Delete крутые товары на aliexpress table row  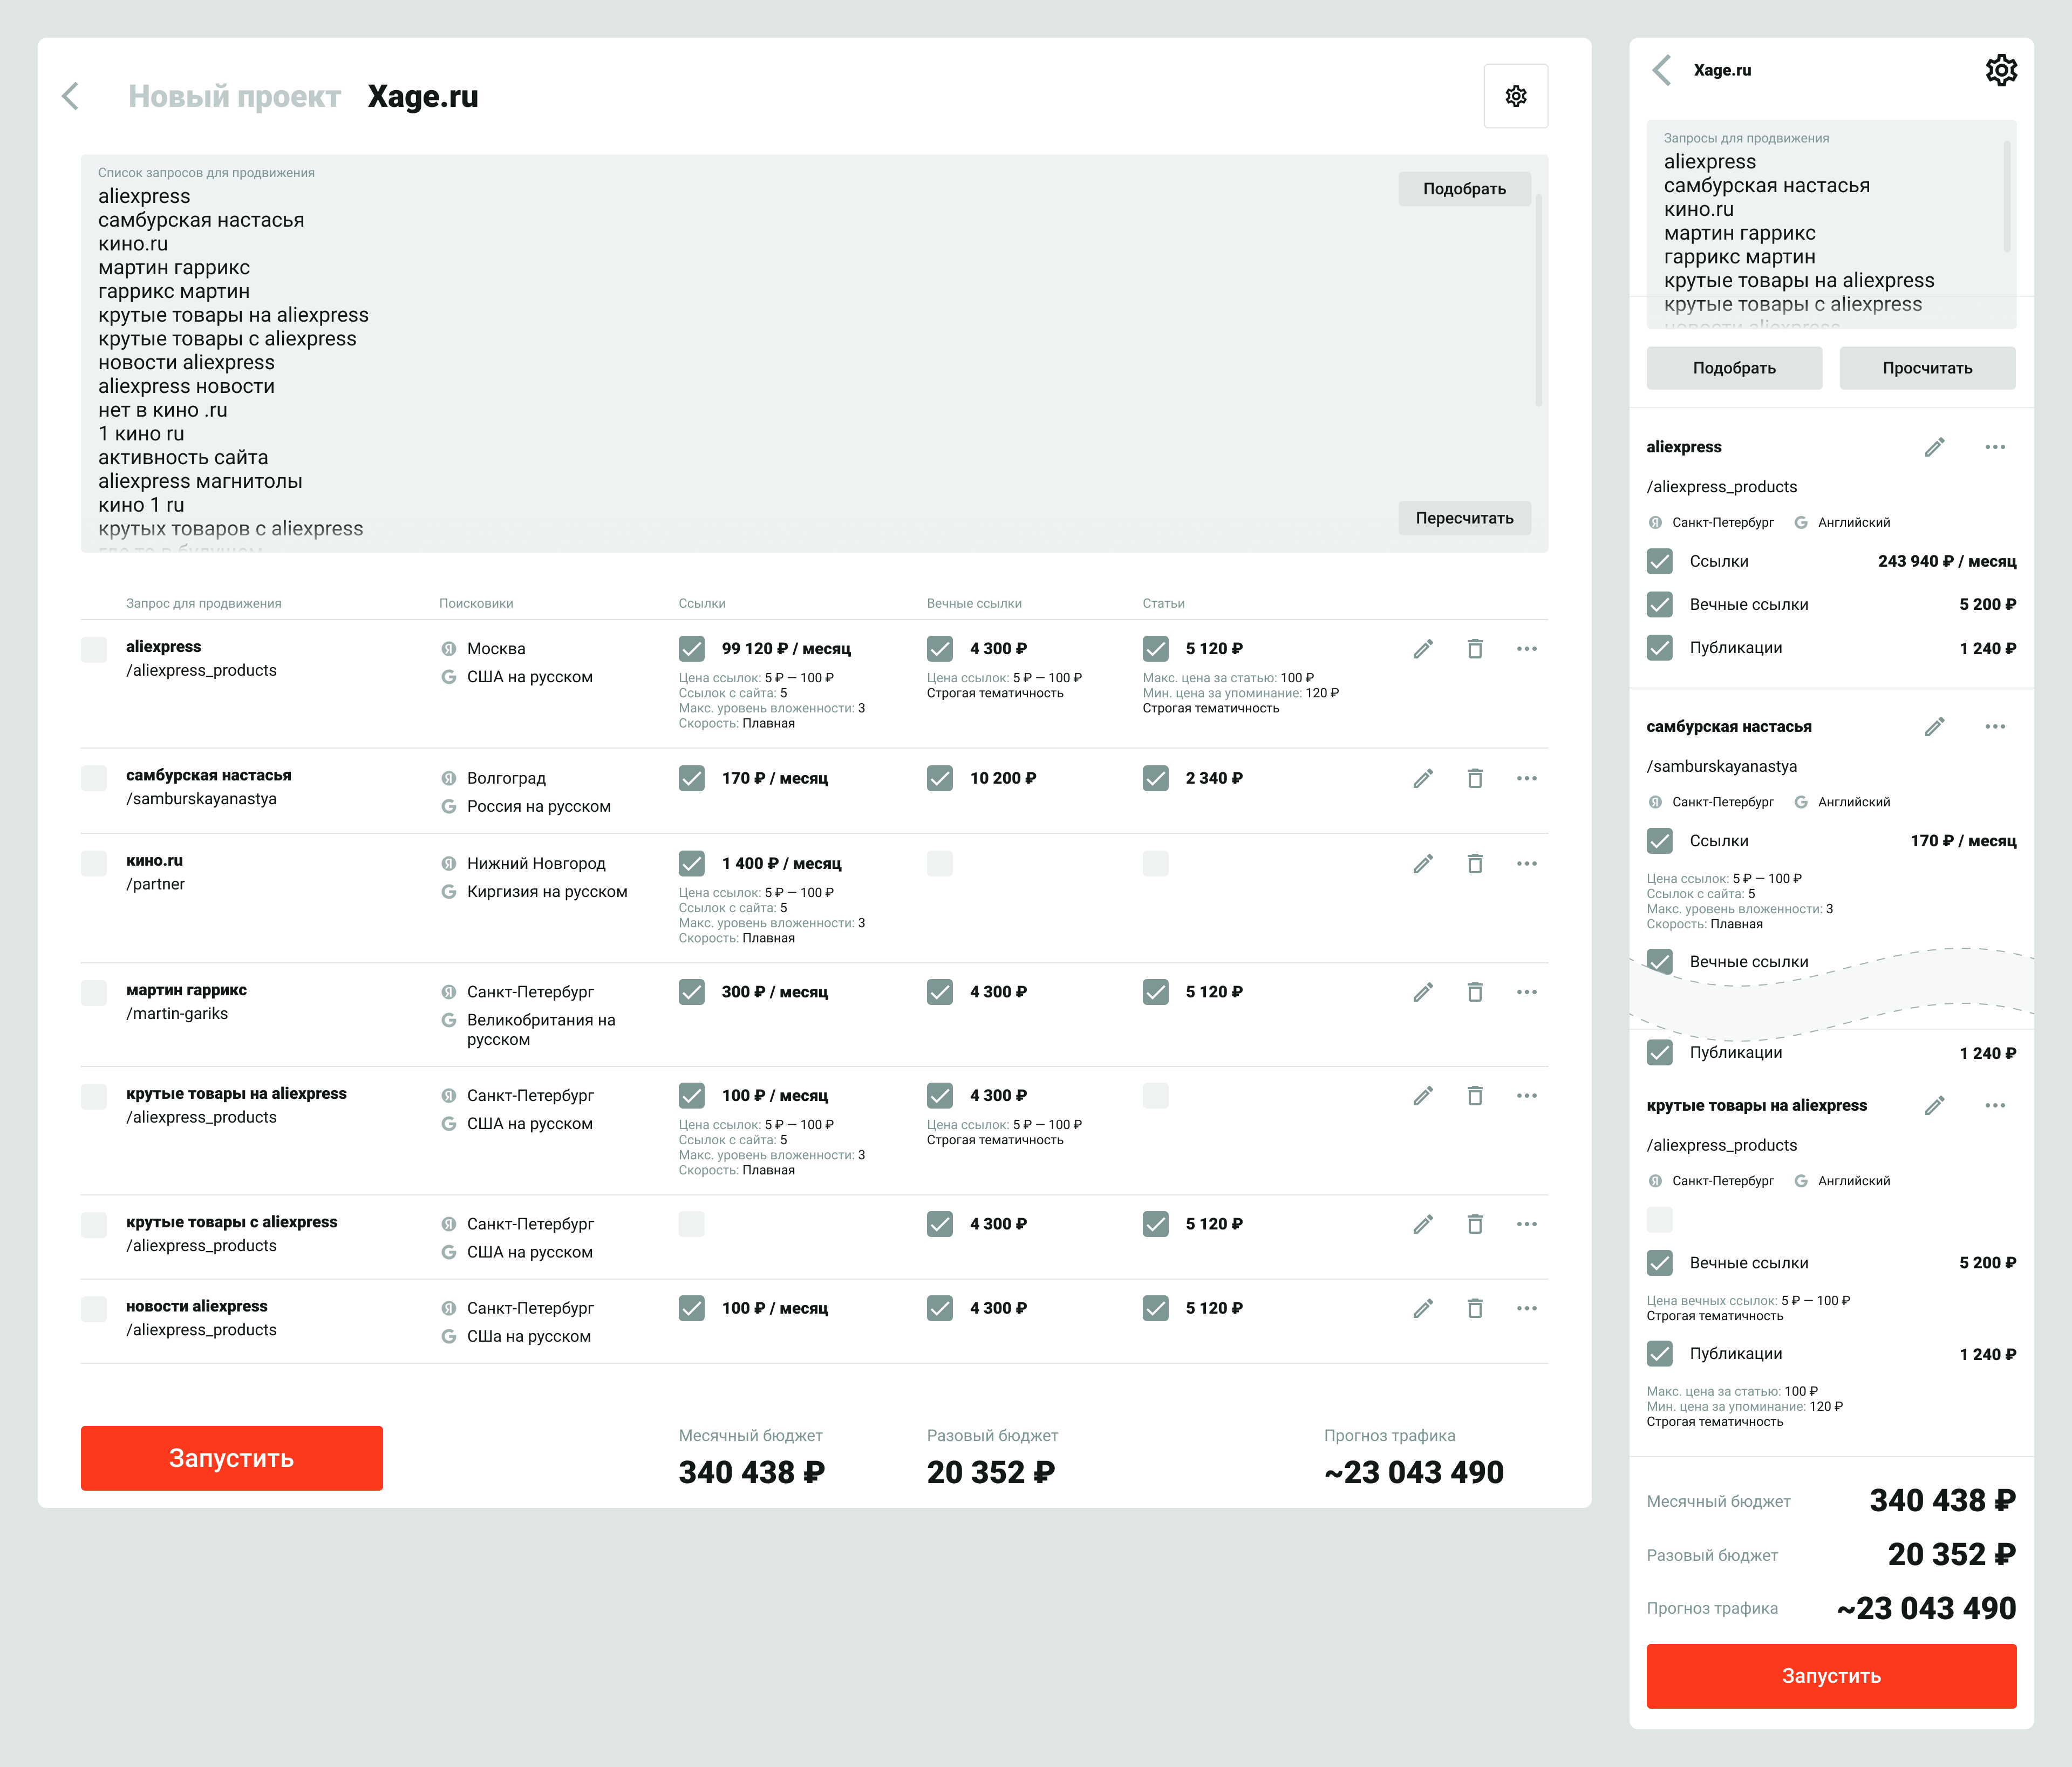[1474, 1096]
